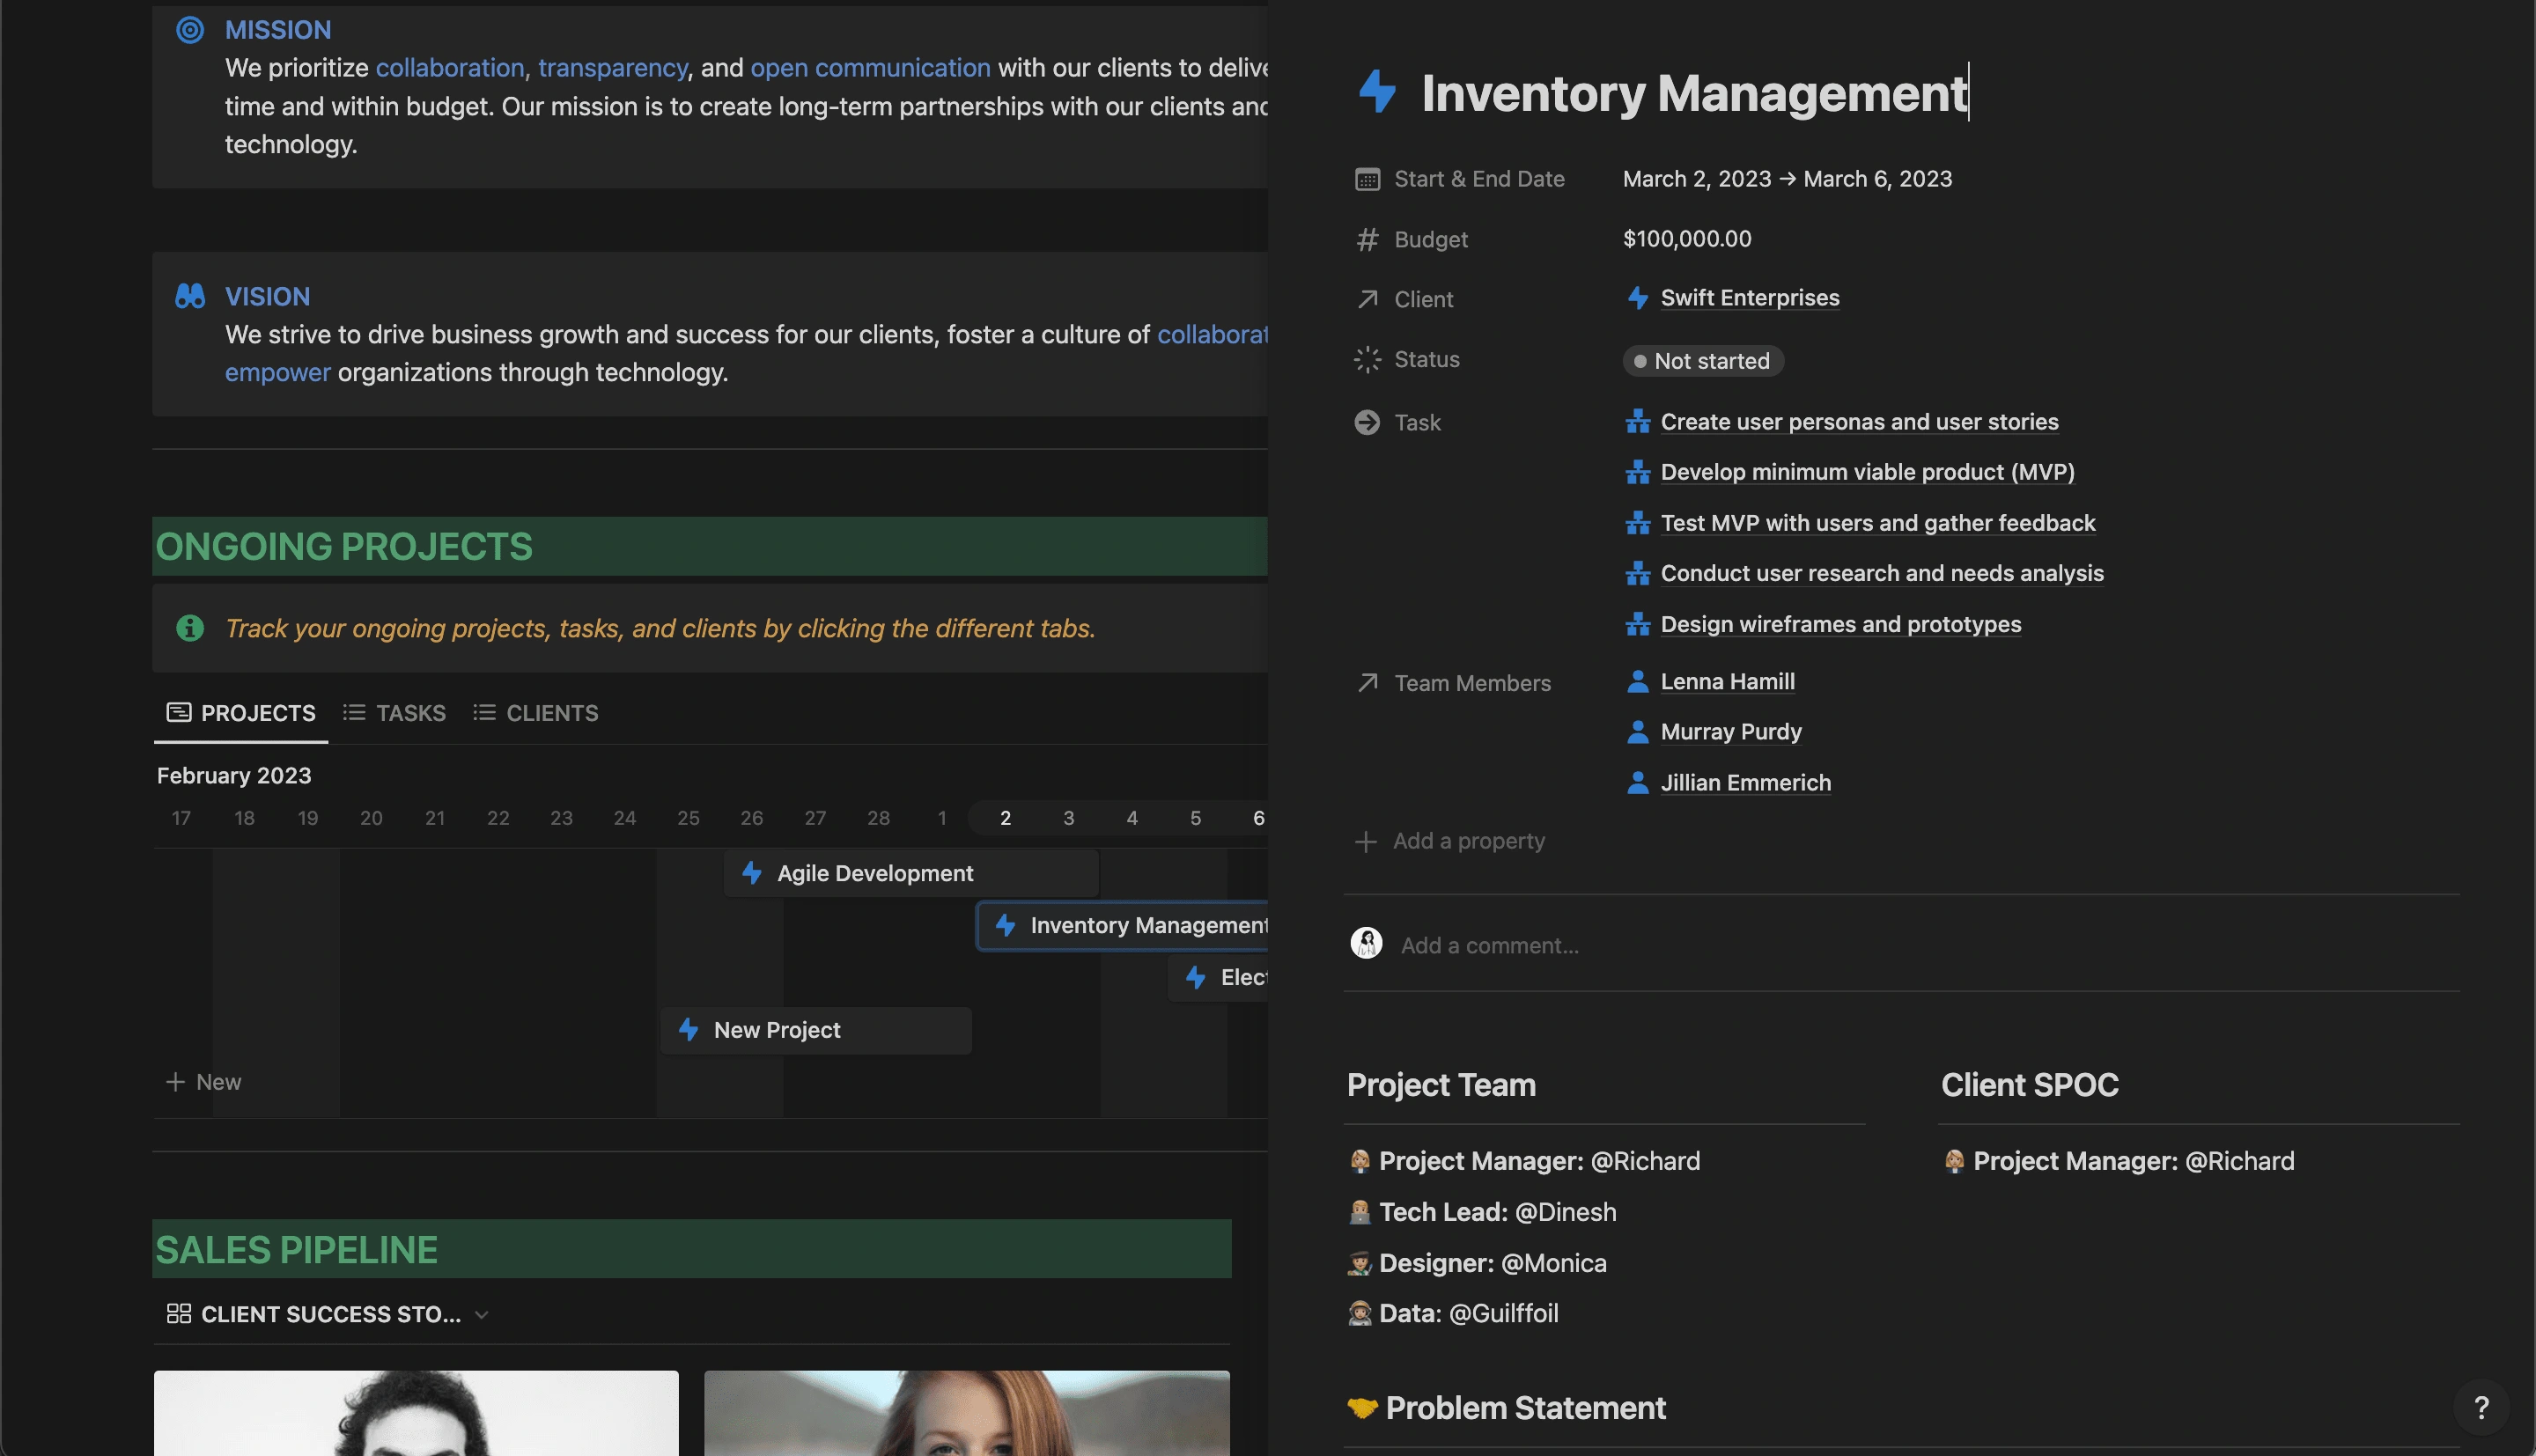Click the transparency link in MISSION text
Viewport: 2536px width, 1456px height.
[x=613, y=68]
